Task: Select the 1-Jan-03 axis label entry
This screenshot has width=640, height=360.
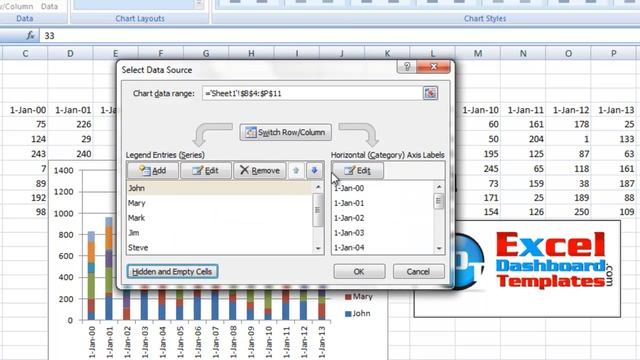Action: [x=383, y=233]
